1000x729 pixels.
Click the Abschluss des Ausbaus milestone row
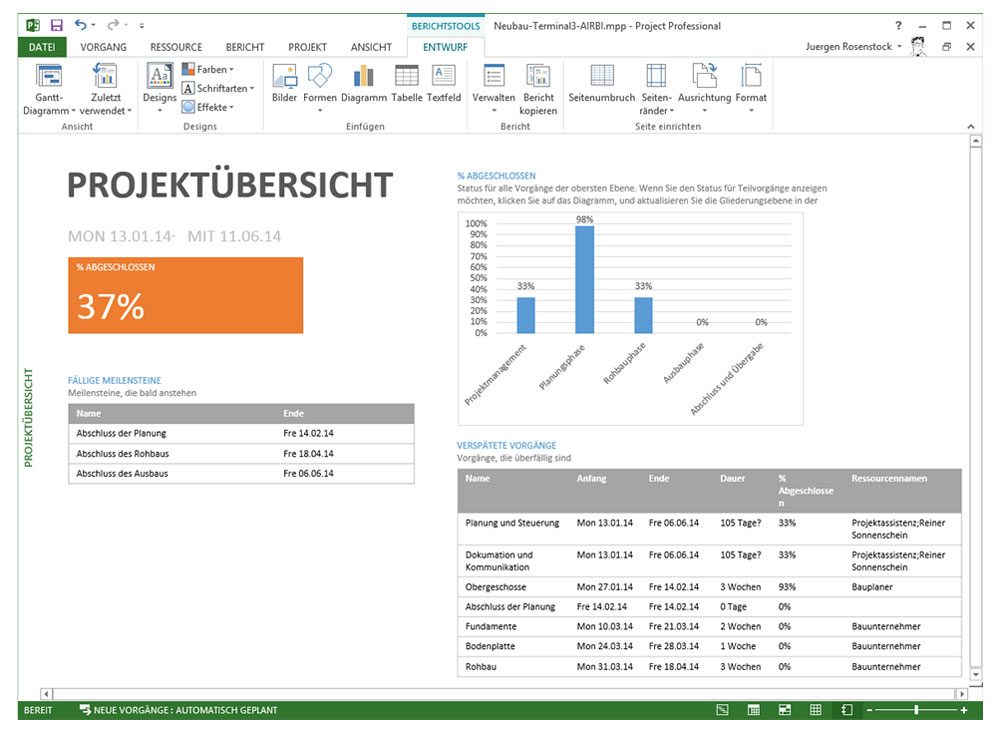point(241,473)
